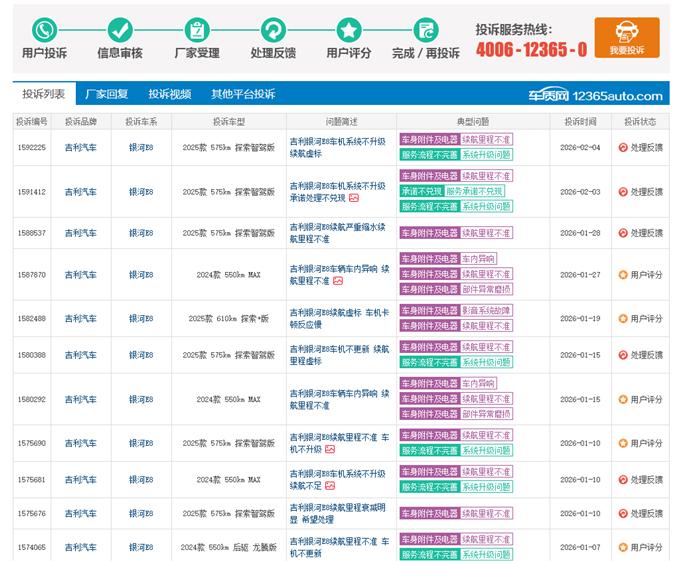
Task: Click 银河E8 series link in row 1575676
Action: click(141, 514)
